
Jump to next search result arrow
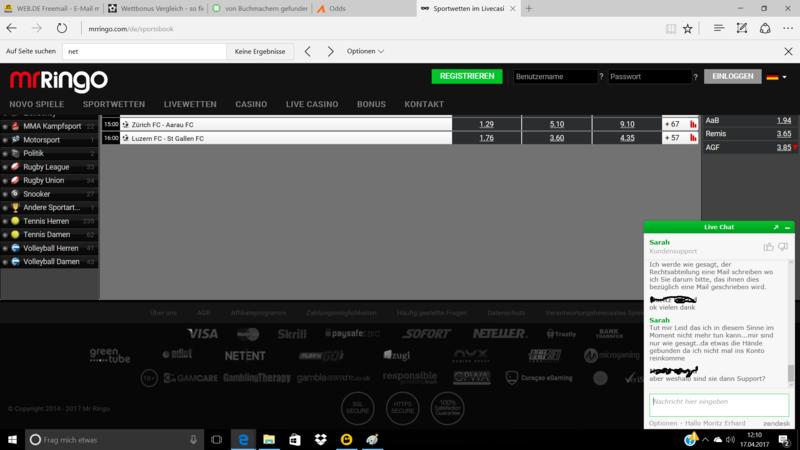click(x=331, y=52)
